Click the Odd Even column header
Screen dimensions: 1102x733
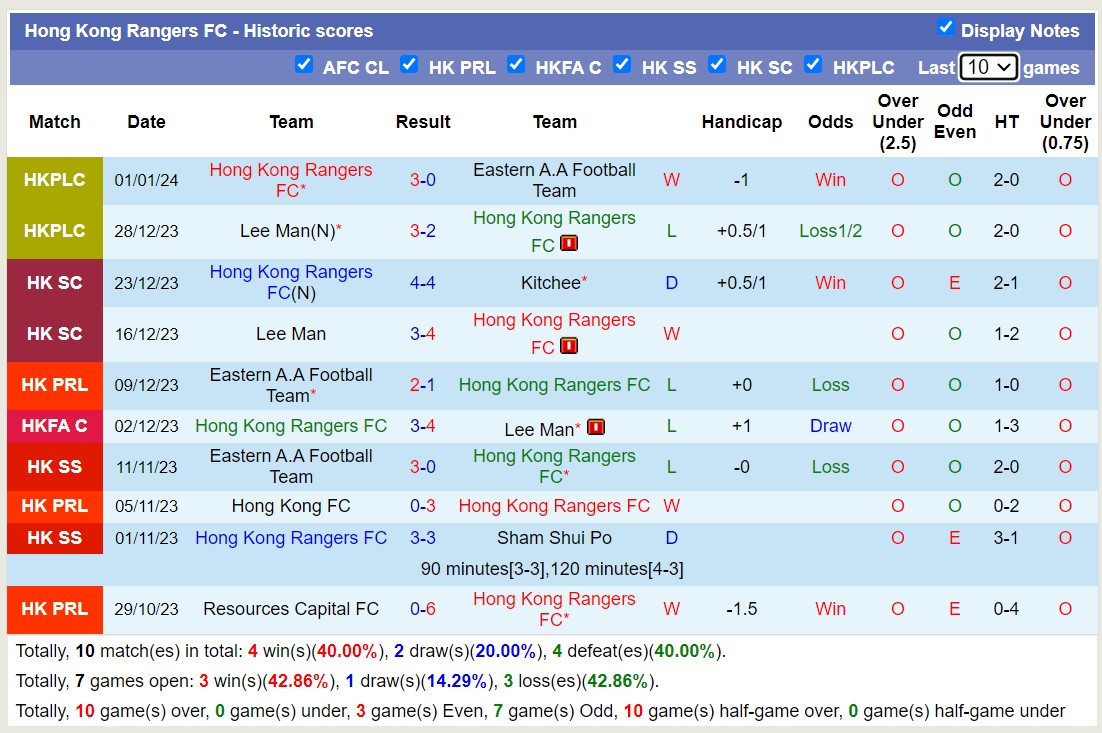pyautogui.click(x=954, y=122)
